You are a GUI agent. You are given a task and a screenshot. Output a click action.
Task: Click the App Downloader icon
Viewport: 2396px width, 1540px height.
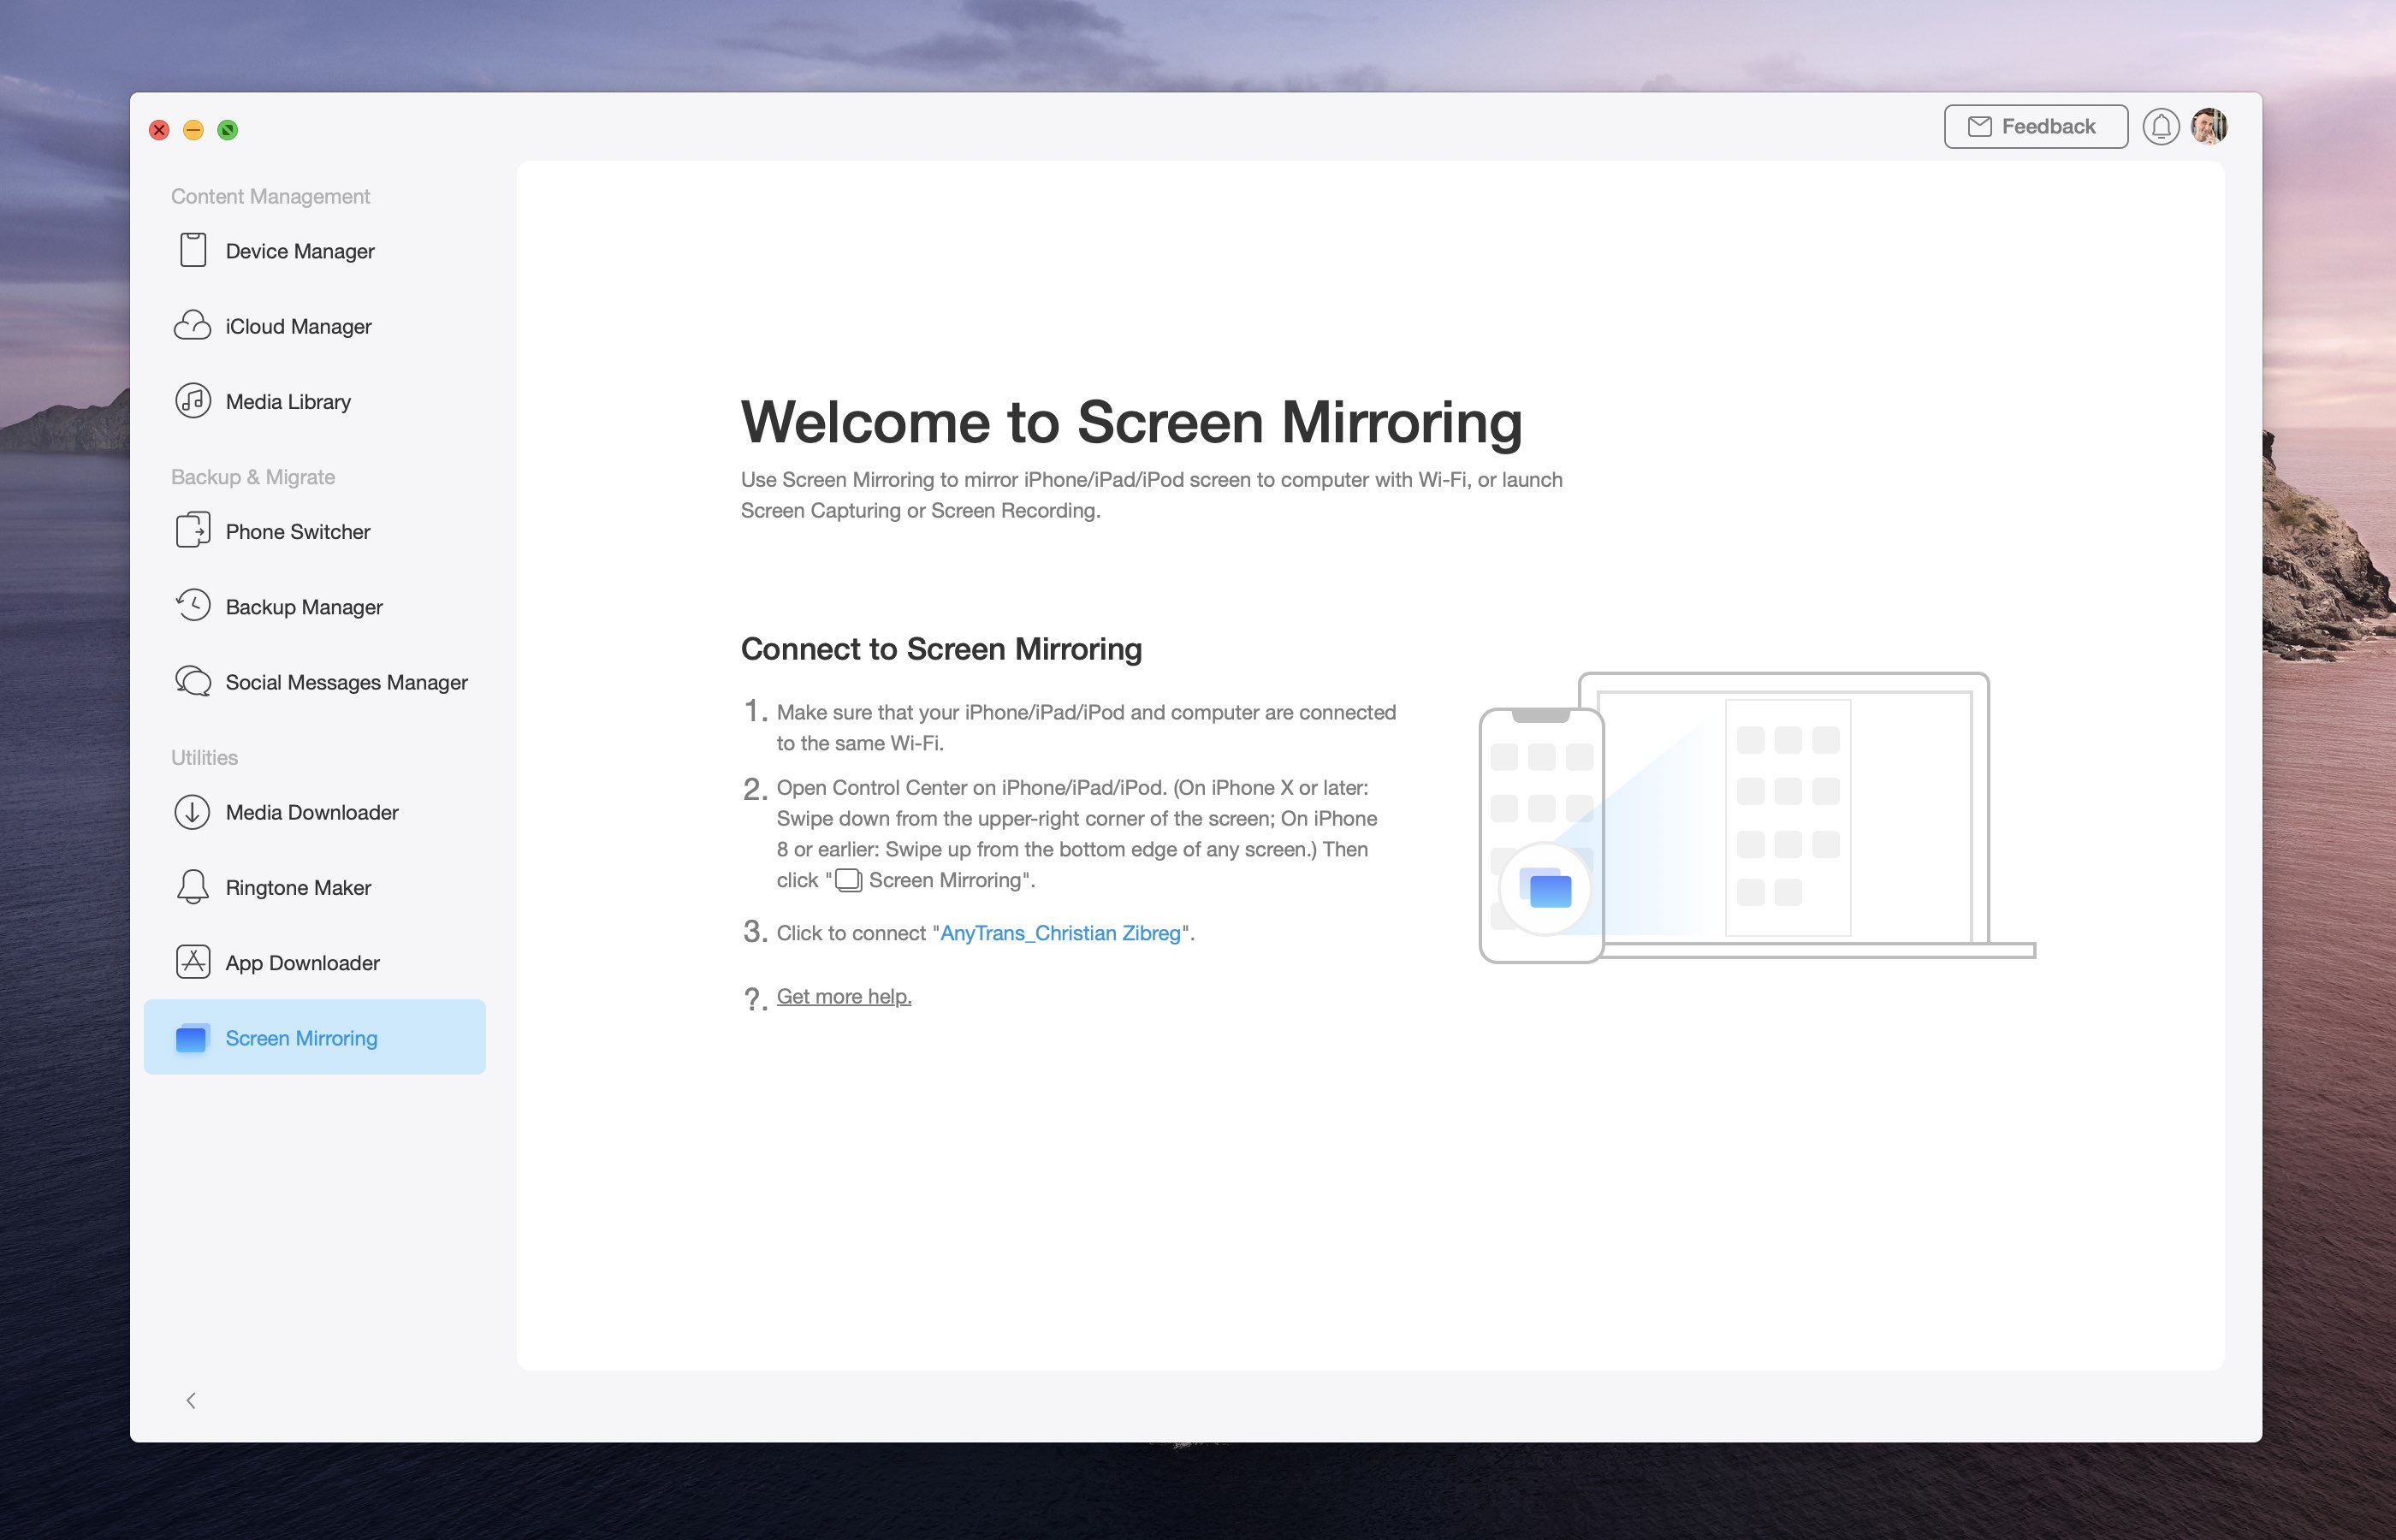[x=193, y=962]
